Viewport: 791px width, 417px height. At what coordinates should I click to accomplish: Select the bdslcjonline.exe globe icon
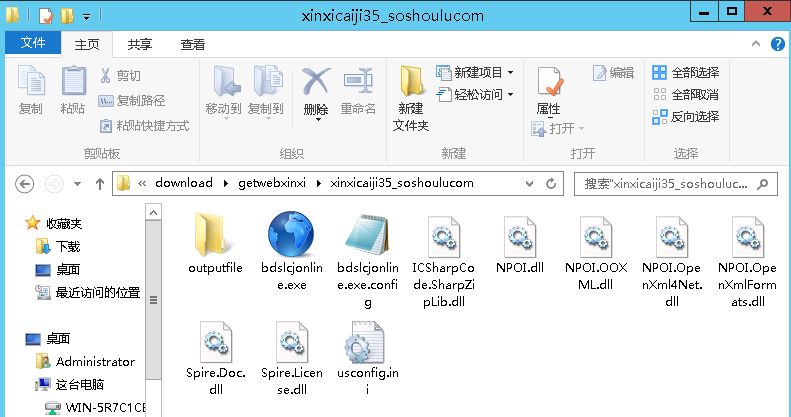pos(291,234)
